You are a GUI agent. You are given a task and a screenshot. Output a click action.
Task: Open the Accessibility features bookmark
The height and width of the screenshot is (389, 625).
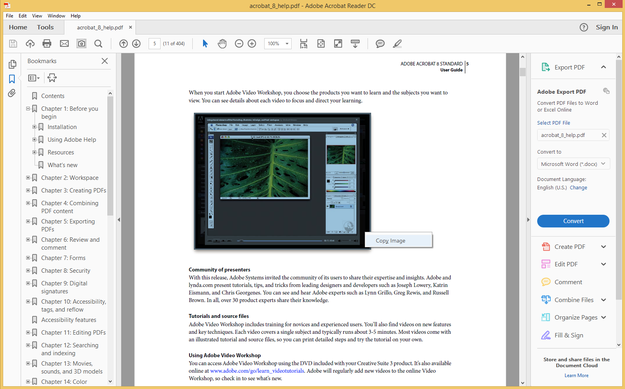point(69,320)
